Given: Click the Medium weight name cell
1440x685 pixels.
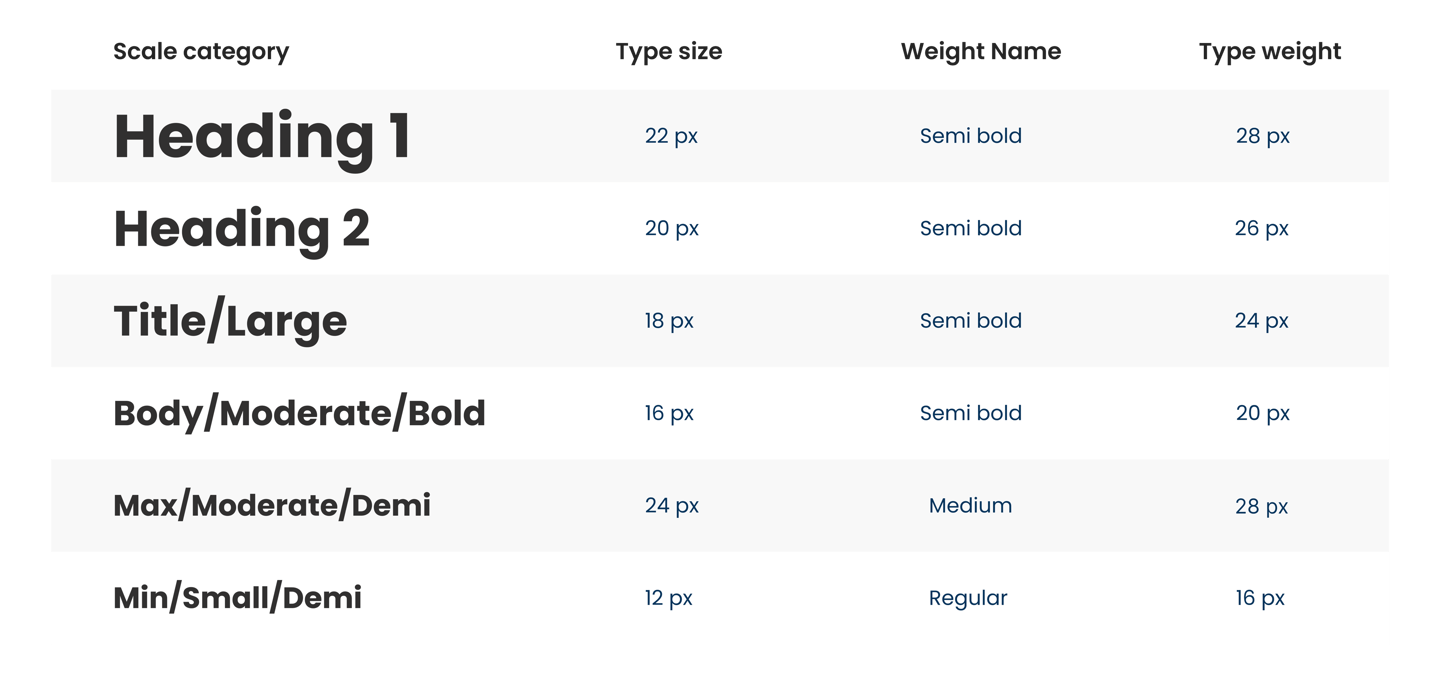Looking at the screenshot, I should 970,505.
